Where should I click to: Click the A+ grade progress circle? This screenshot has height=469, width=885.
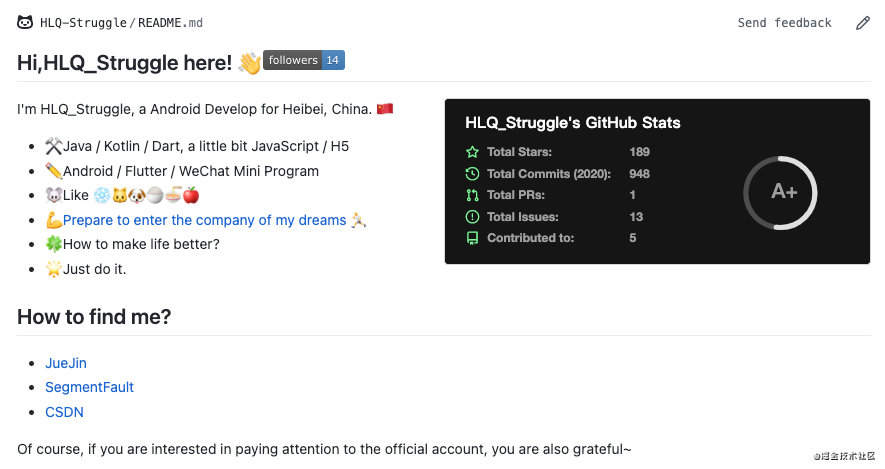[x=783, y=192]
